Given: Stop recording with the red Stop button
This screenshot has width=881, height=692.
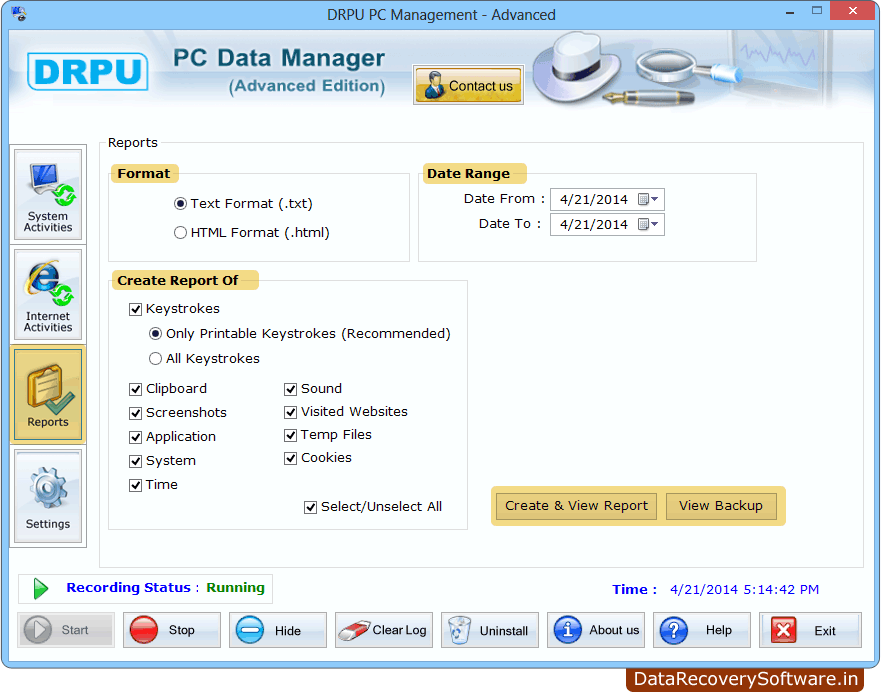Looking at the screenshot, I should 171,630.
